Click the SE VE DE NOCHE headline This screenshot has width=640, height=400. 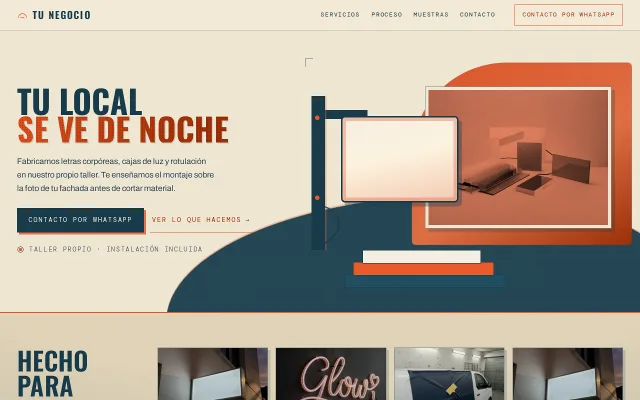point(123,130)
